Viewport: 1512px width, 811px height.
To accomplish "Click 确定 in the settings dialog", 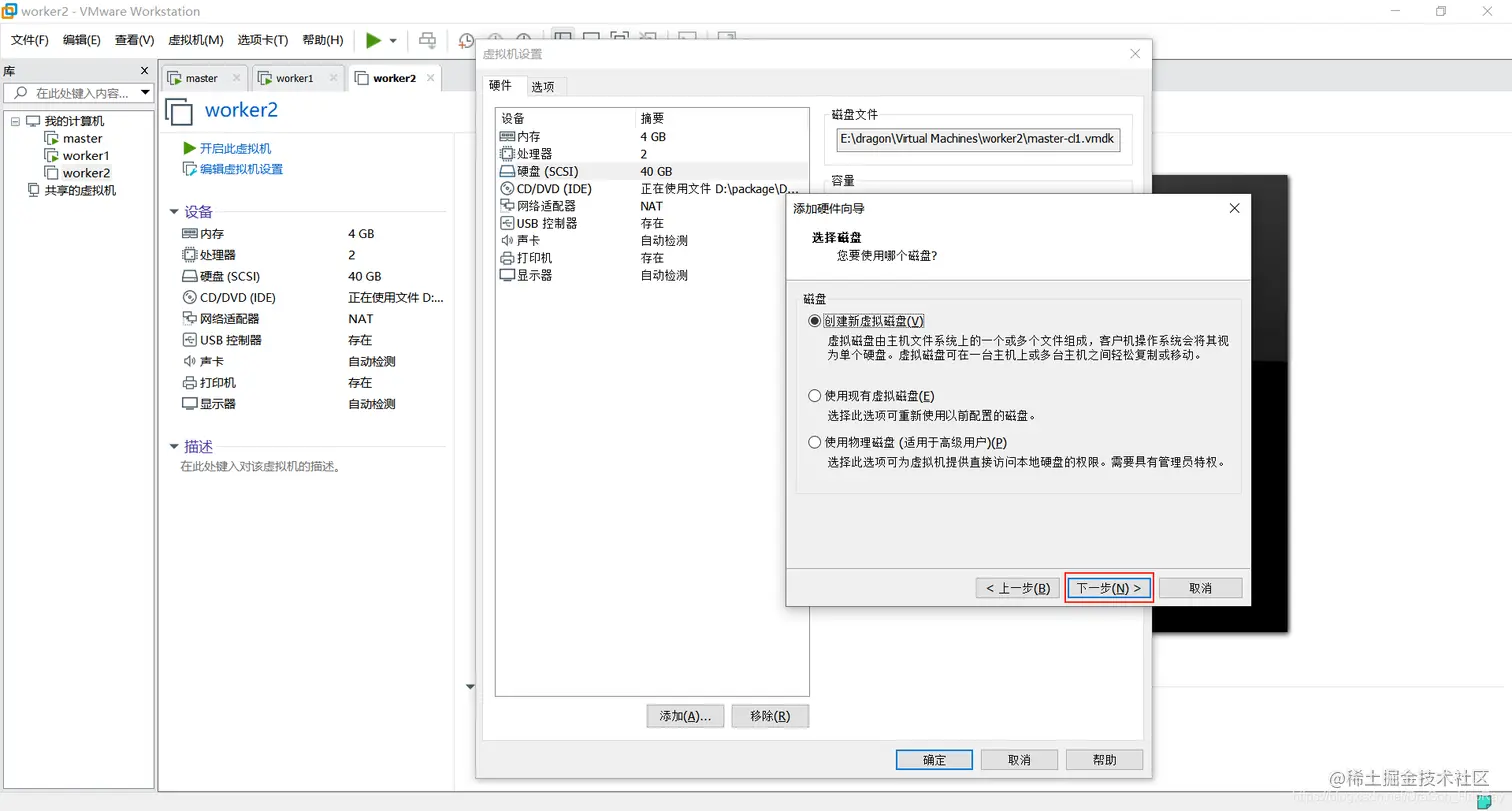I will click(934, 760).
